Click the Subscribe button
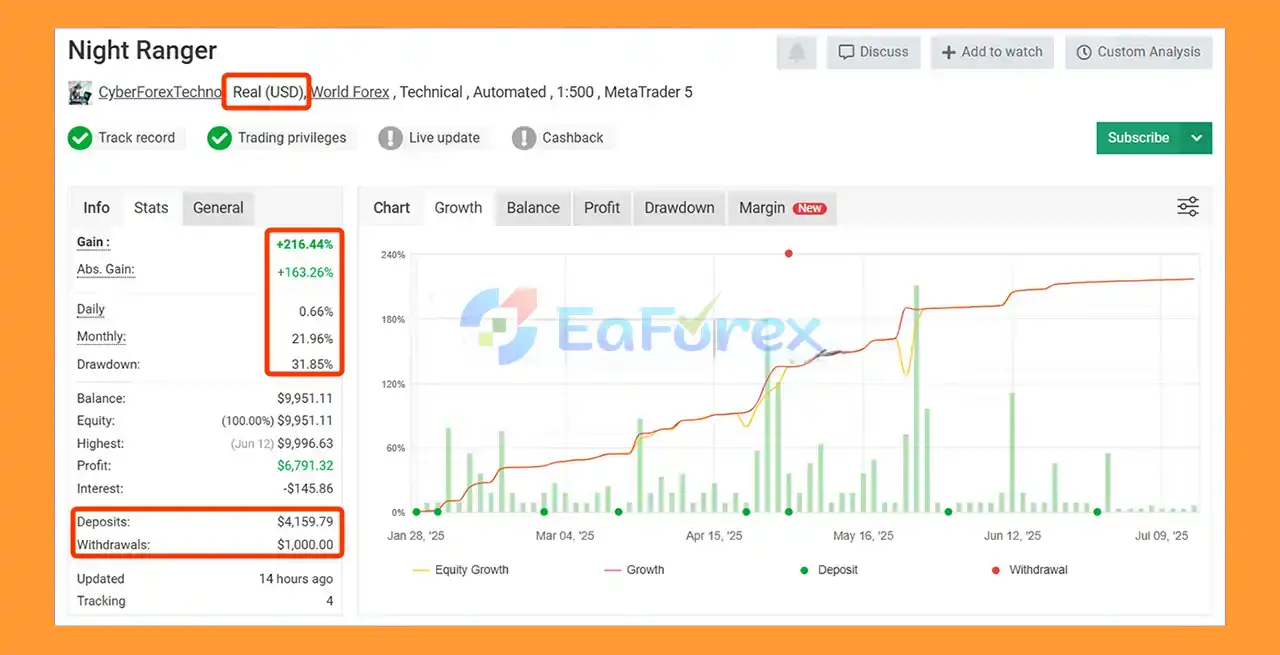Screen dimensions: 1280x655 [1139, 138]
